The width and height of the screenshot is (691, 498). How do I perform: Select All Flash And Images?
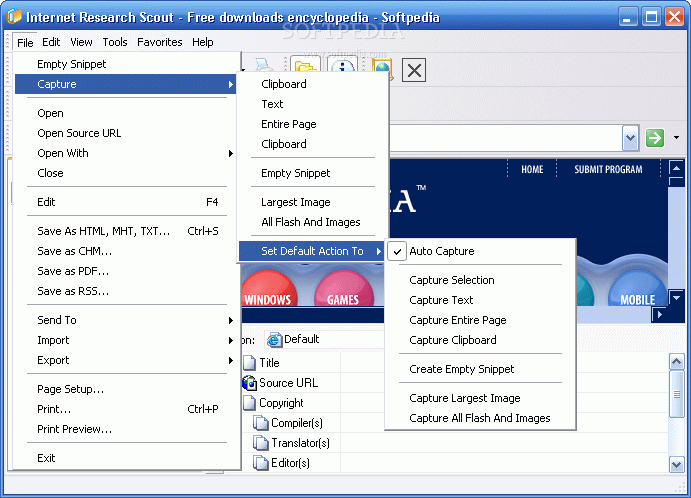(x=313, y=222)
